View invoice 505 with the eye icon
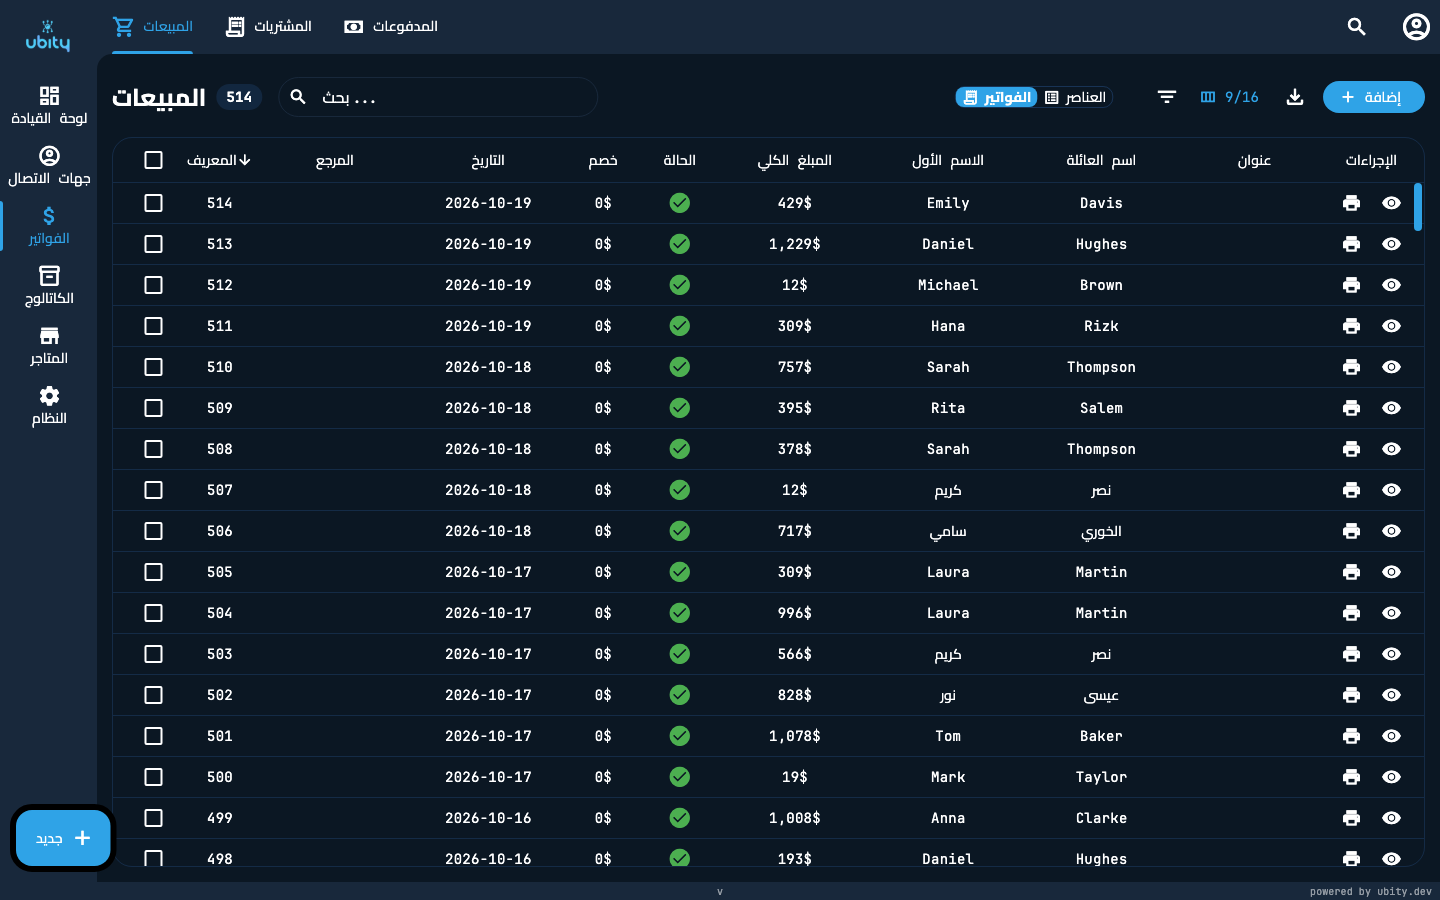This screenshot has height=900, width=1440. pos(1391,572)
